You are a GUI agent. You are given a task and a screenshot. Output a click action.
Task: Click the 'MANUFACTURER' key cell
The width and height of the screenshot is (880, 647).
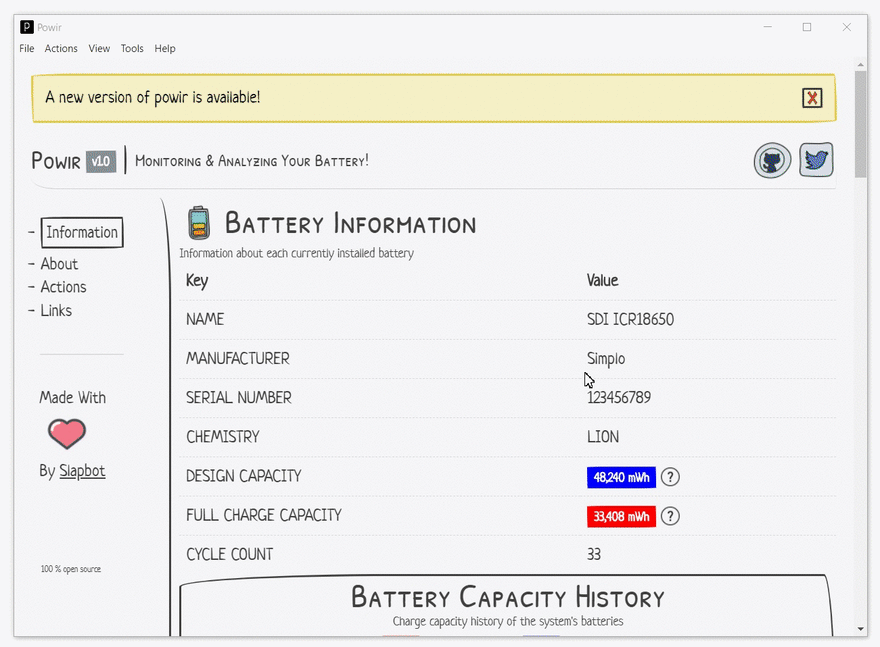pyautogui.click(x=238, y=359)
